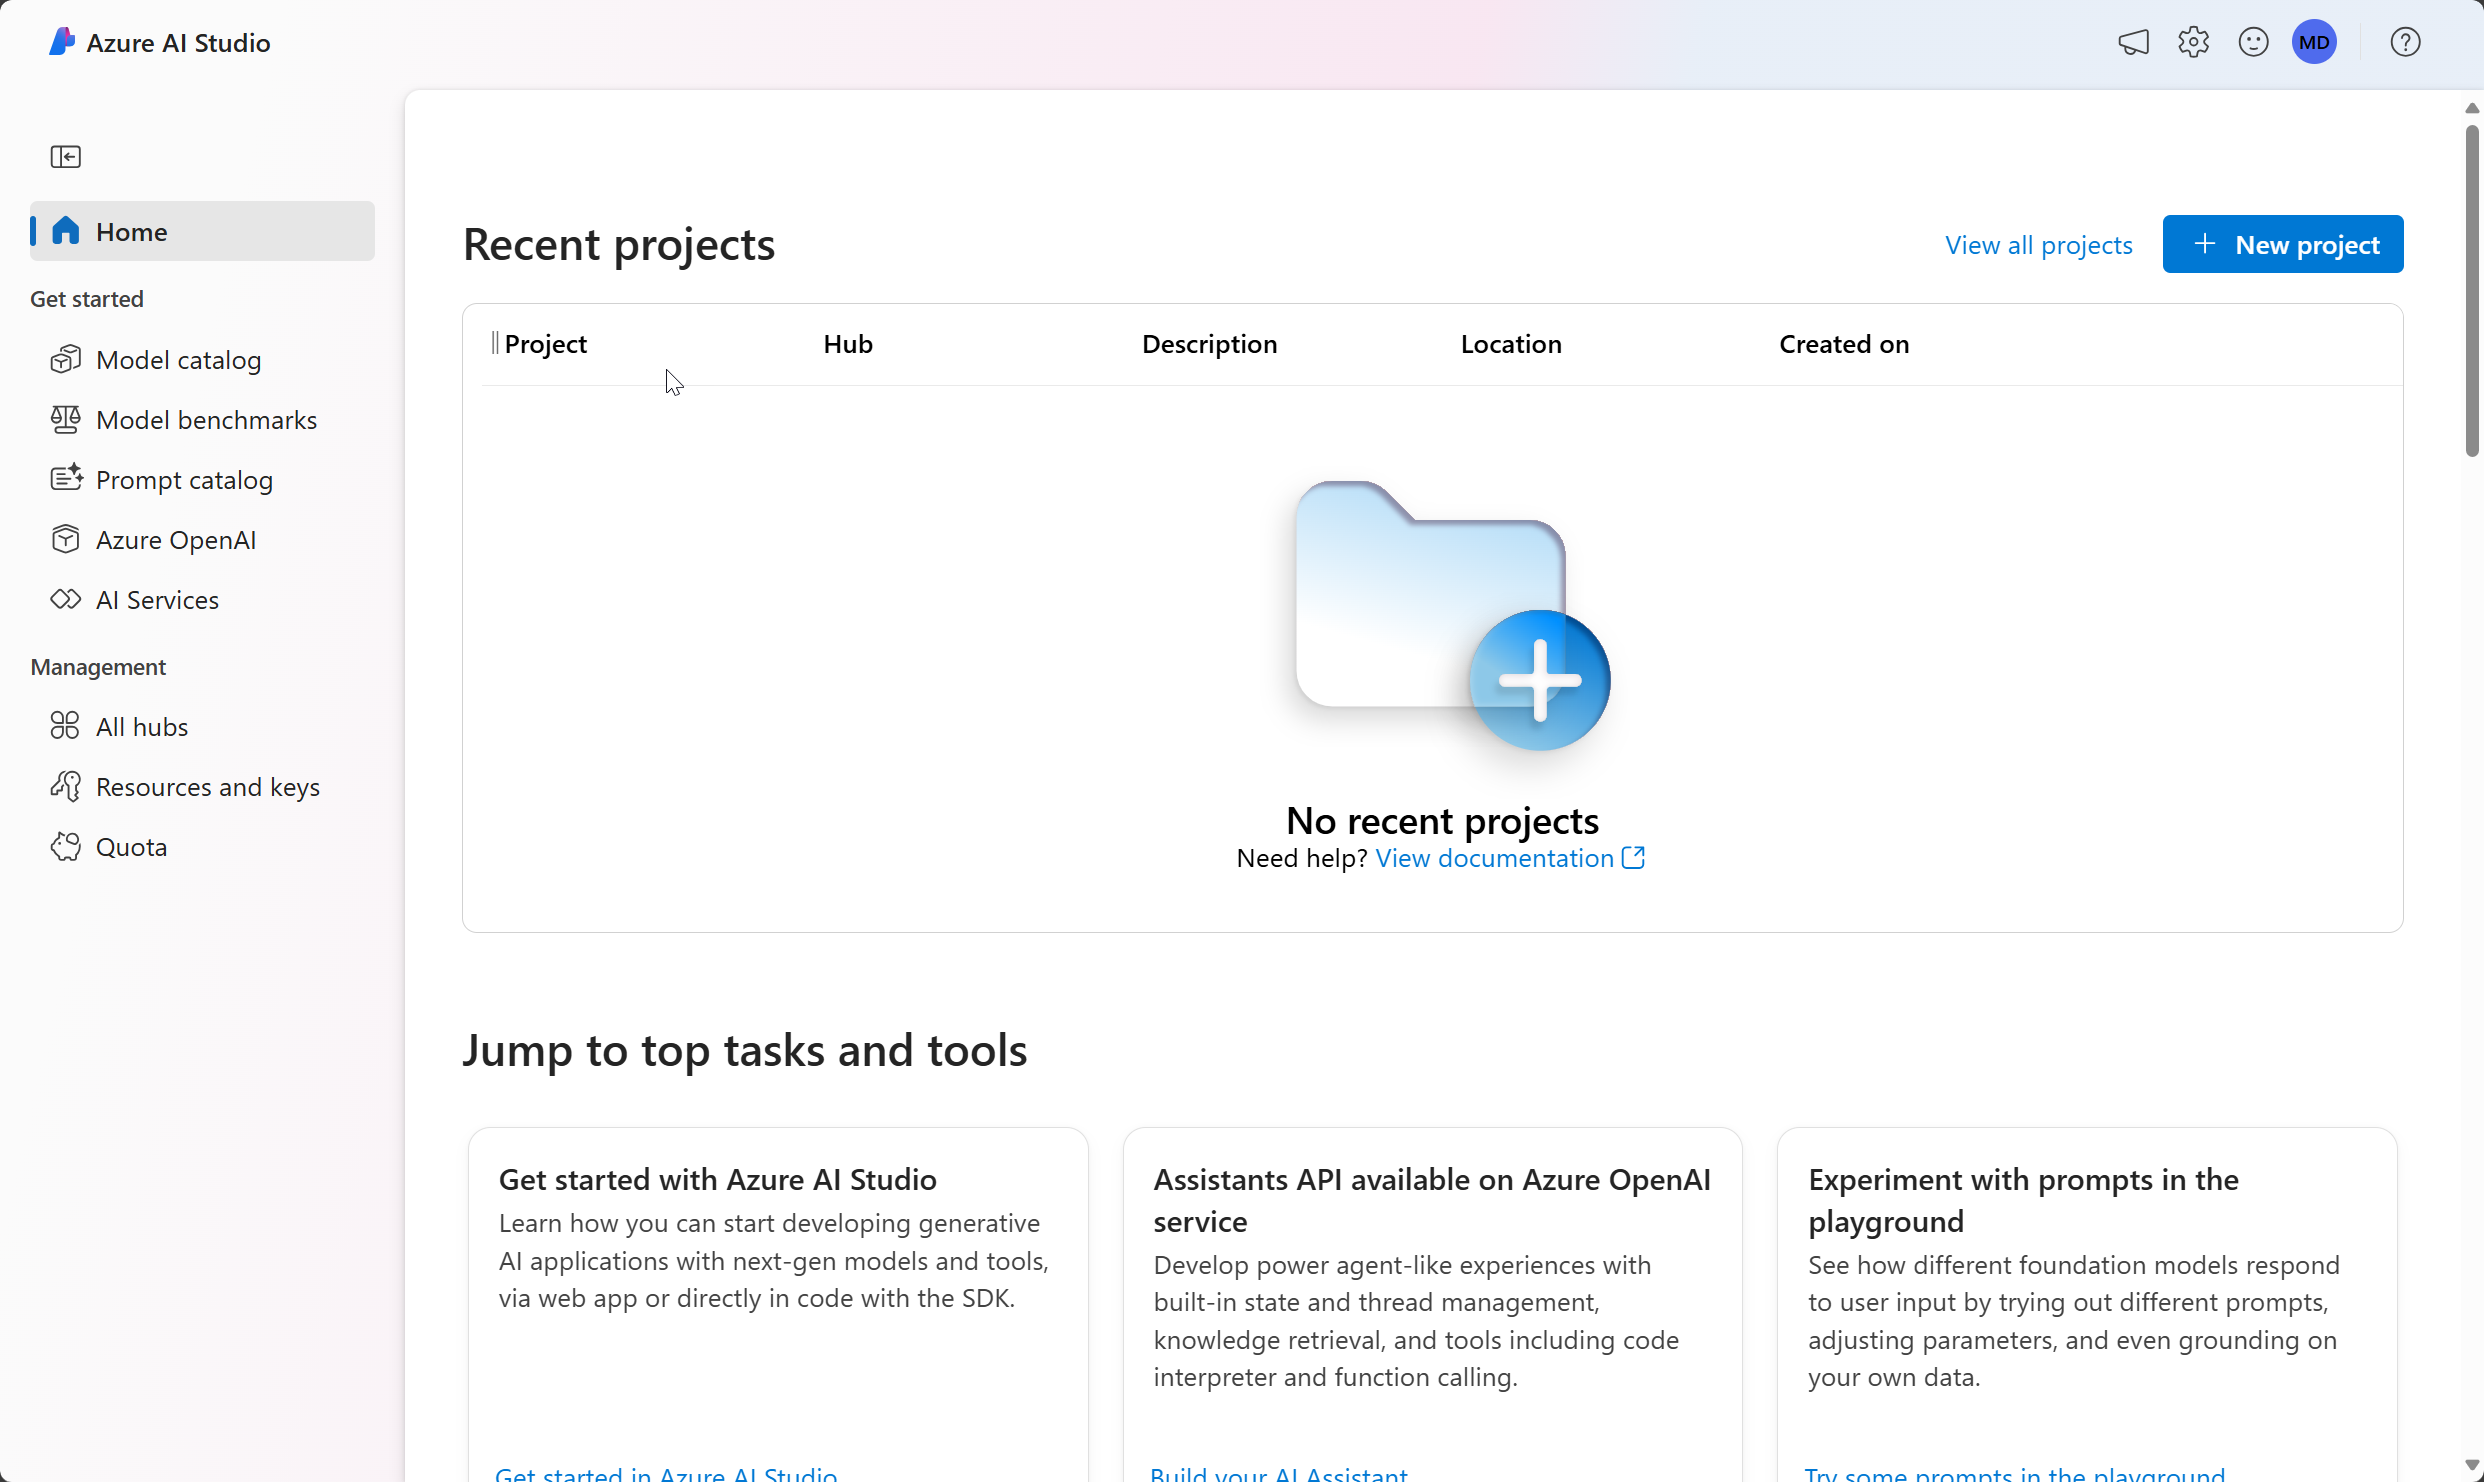Click the Recent projects heading

619,244
